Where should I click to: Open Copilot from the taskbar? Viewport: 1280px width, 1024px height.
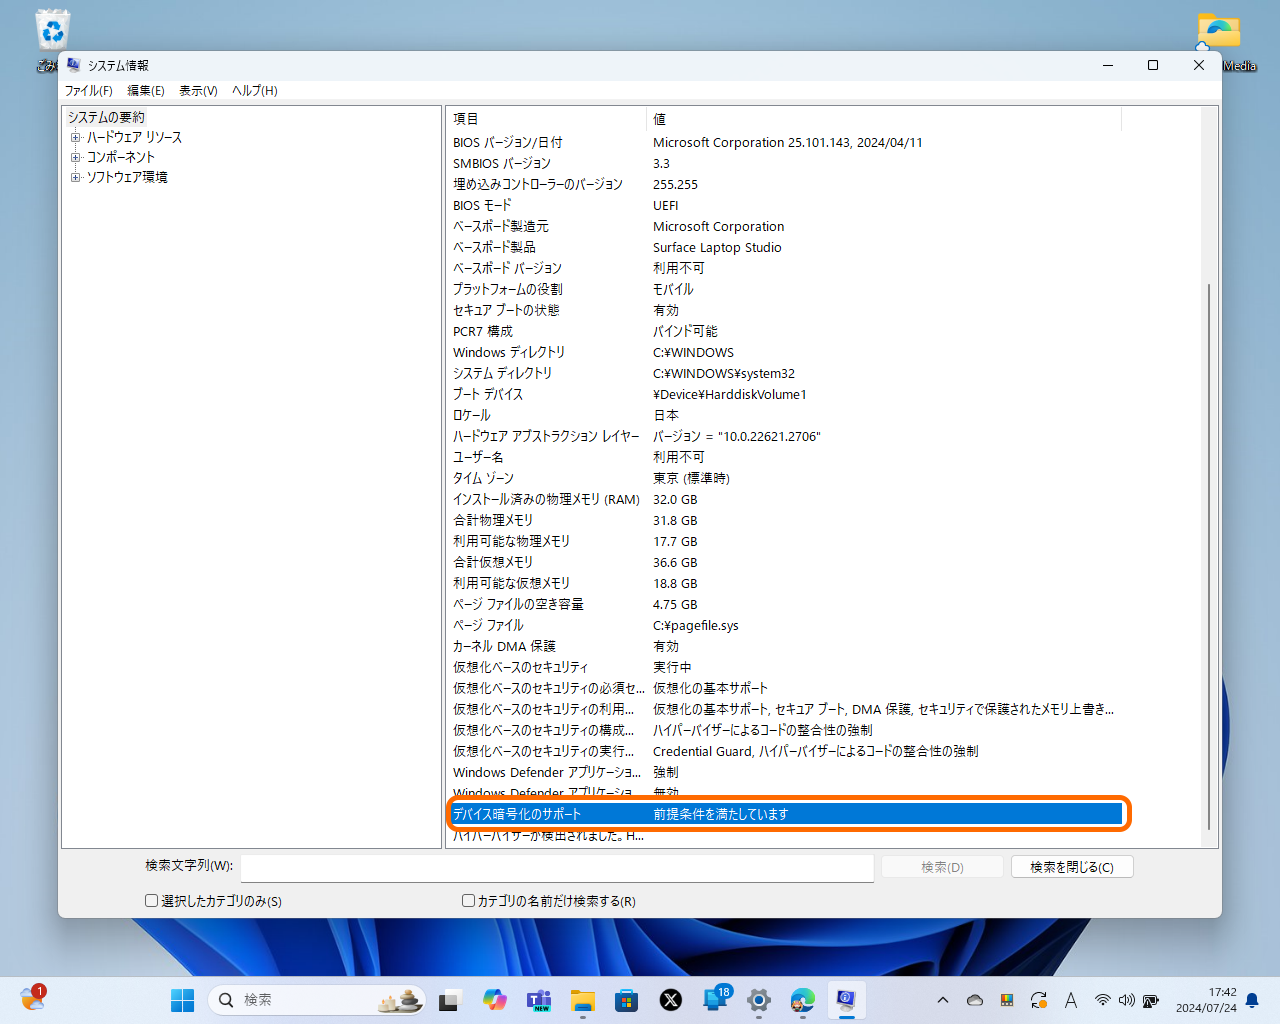tap(495, 1000)
